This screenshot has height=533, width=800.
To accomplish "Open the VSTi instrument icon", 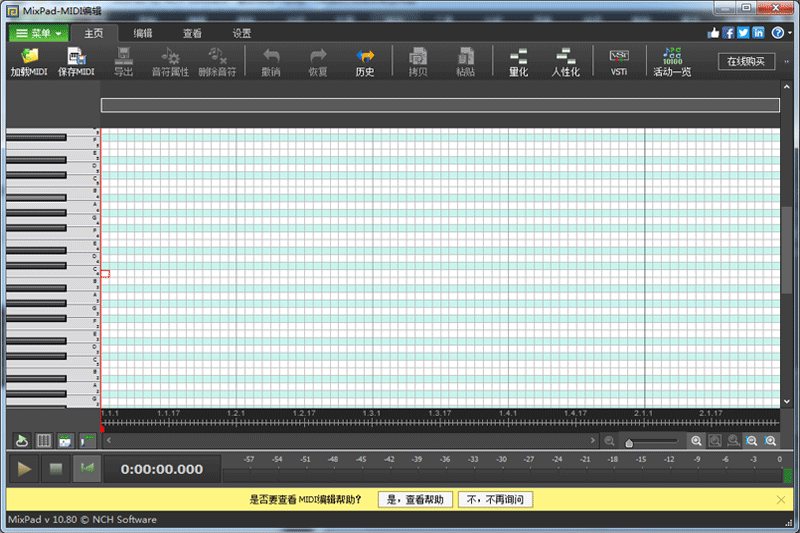I will coord(619,62).
